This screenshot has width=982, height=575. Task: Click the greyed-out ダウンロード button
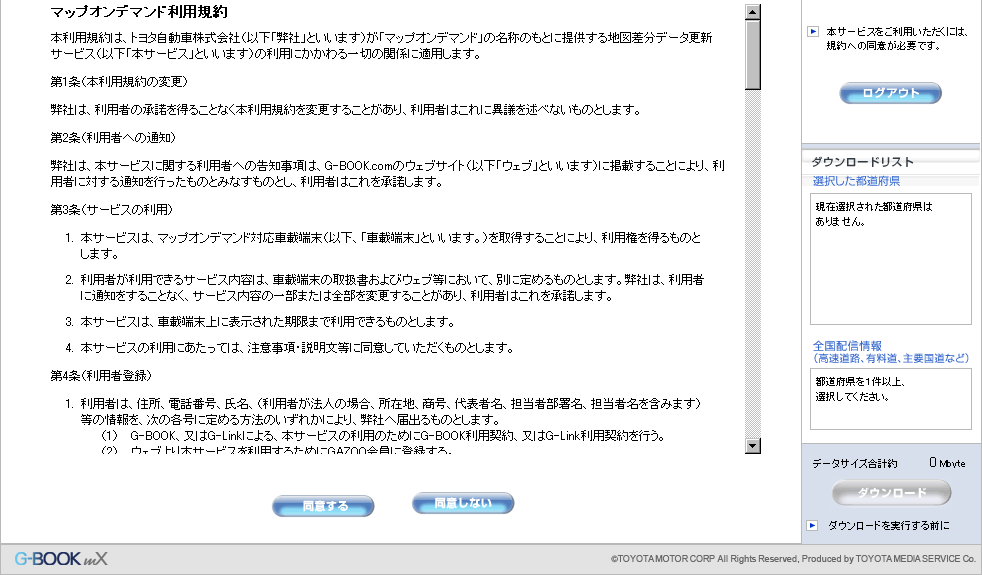[891, 492]
